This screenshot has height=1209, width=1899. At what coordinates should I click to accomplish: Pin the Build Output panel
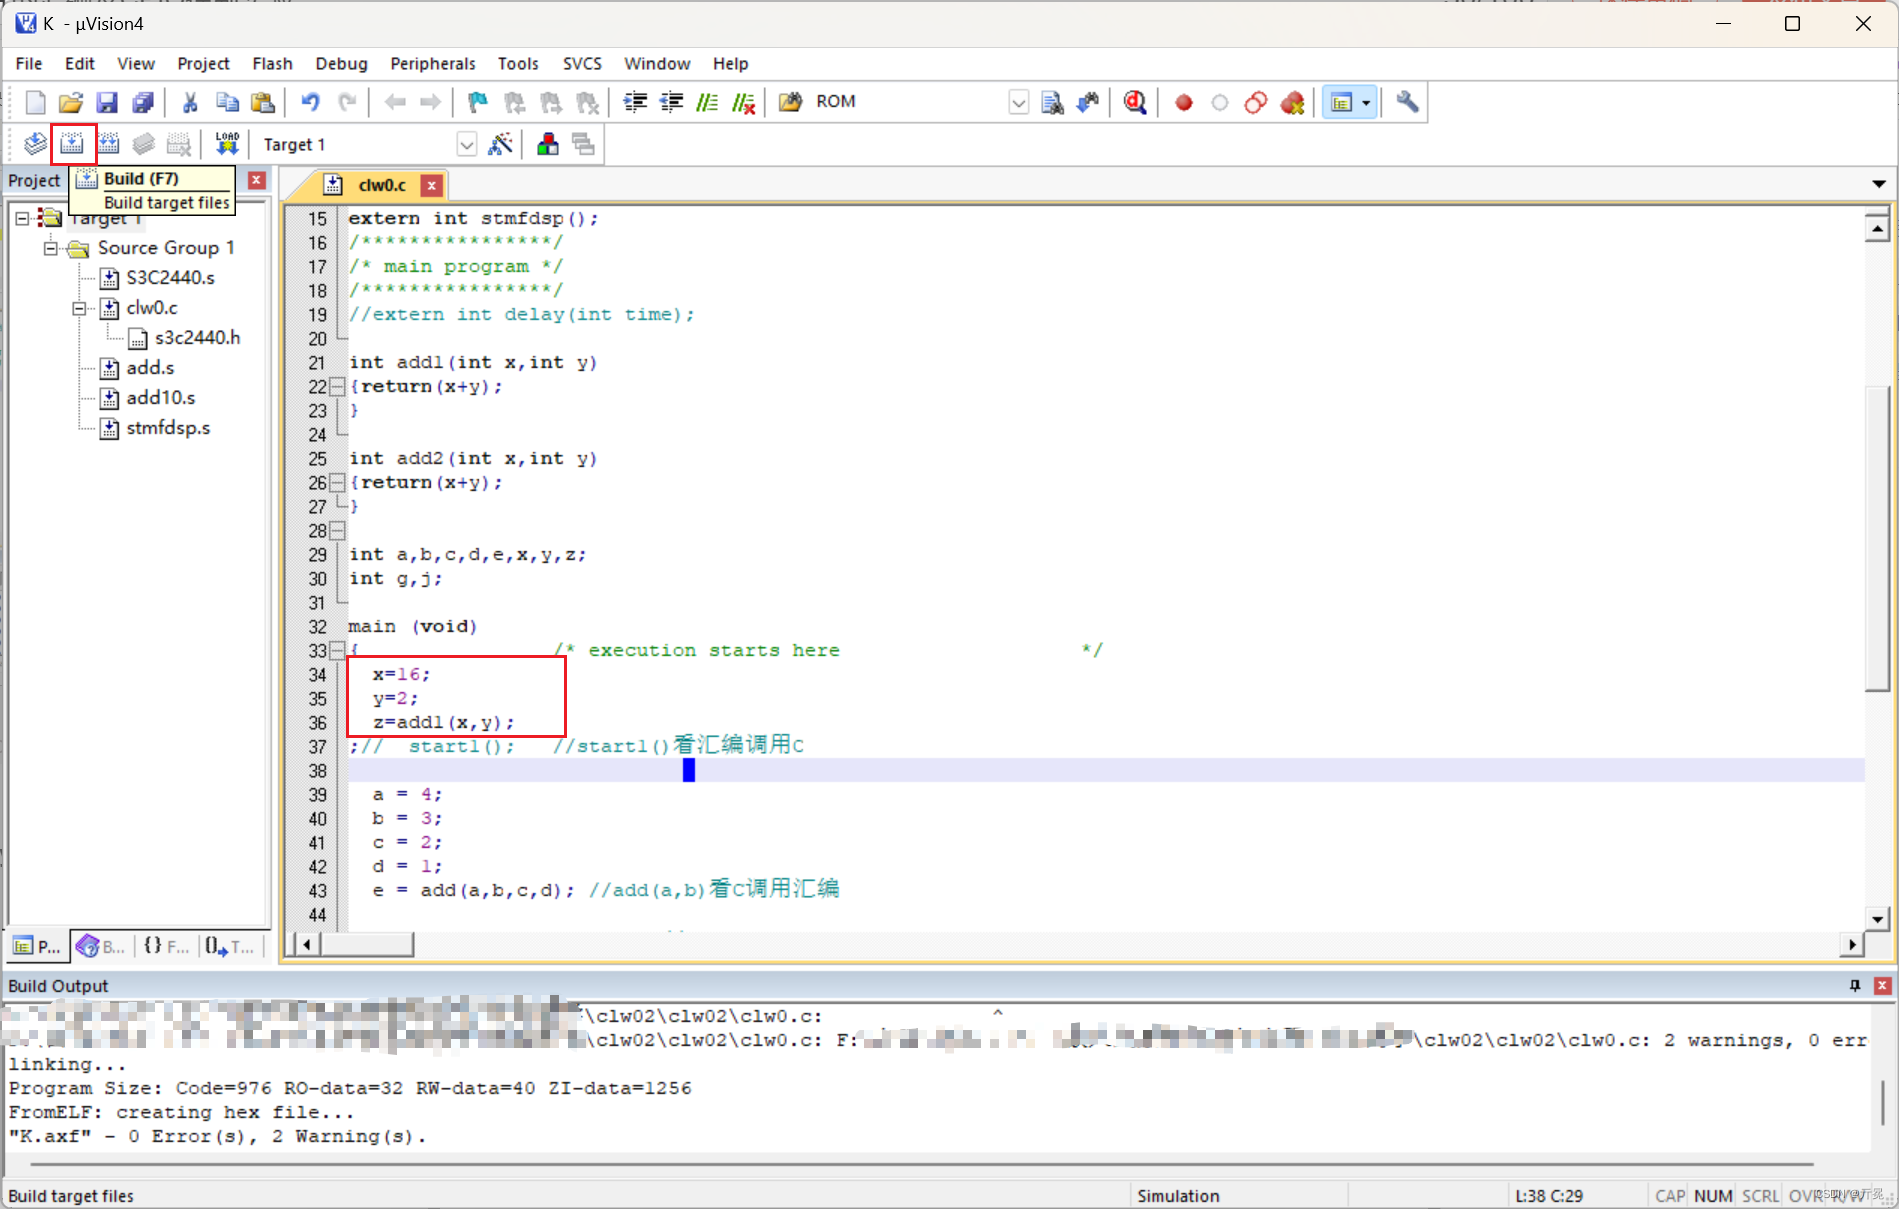(1855, 986)
